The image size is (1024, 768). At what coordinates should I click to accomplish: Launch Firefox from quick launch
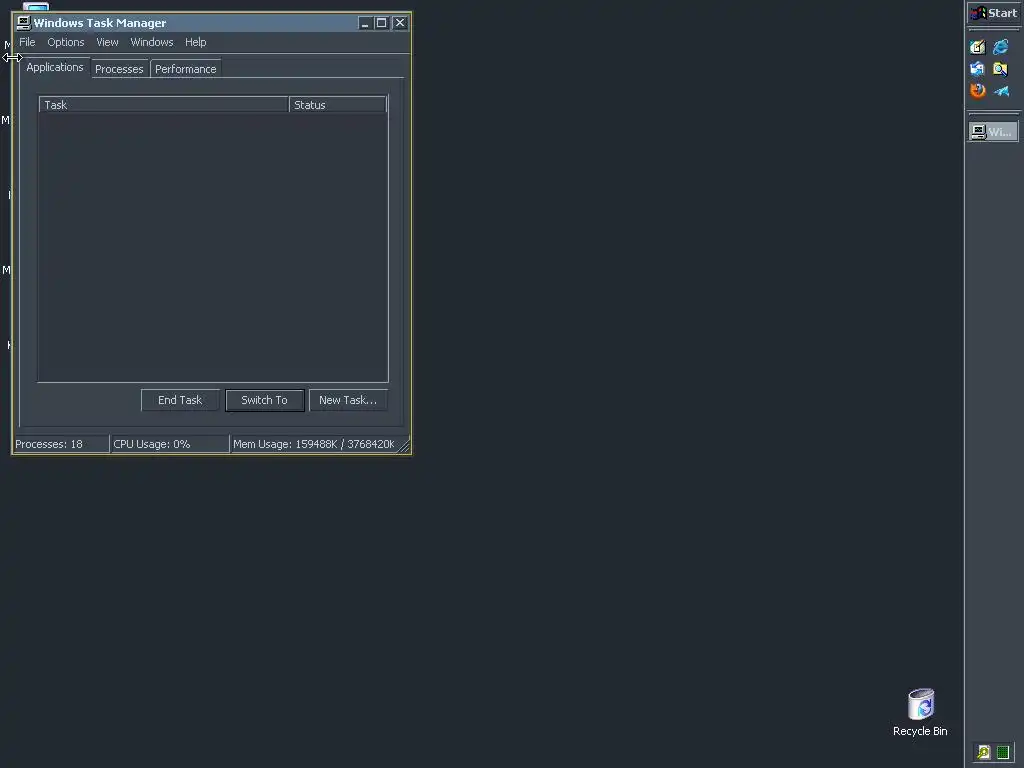[x=978, y=90]
